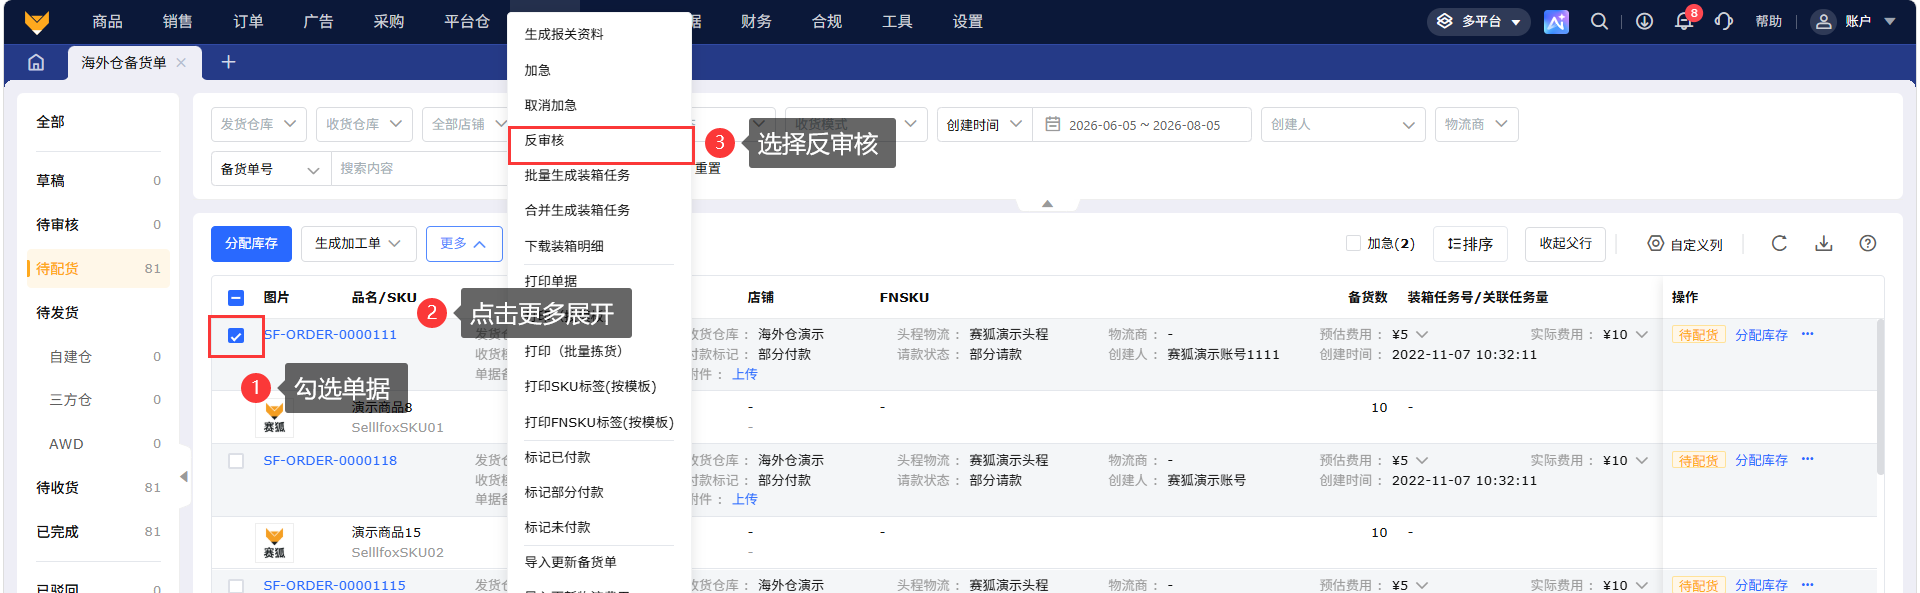Open the download center icon in top bar

(x=1644, y=21)
